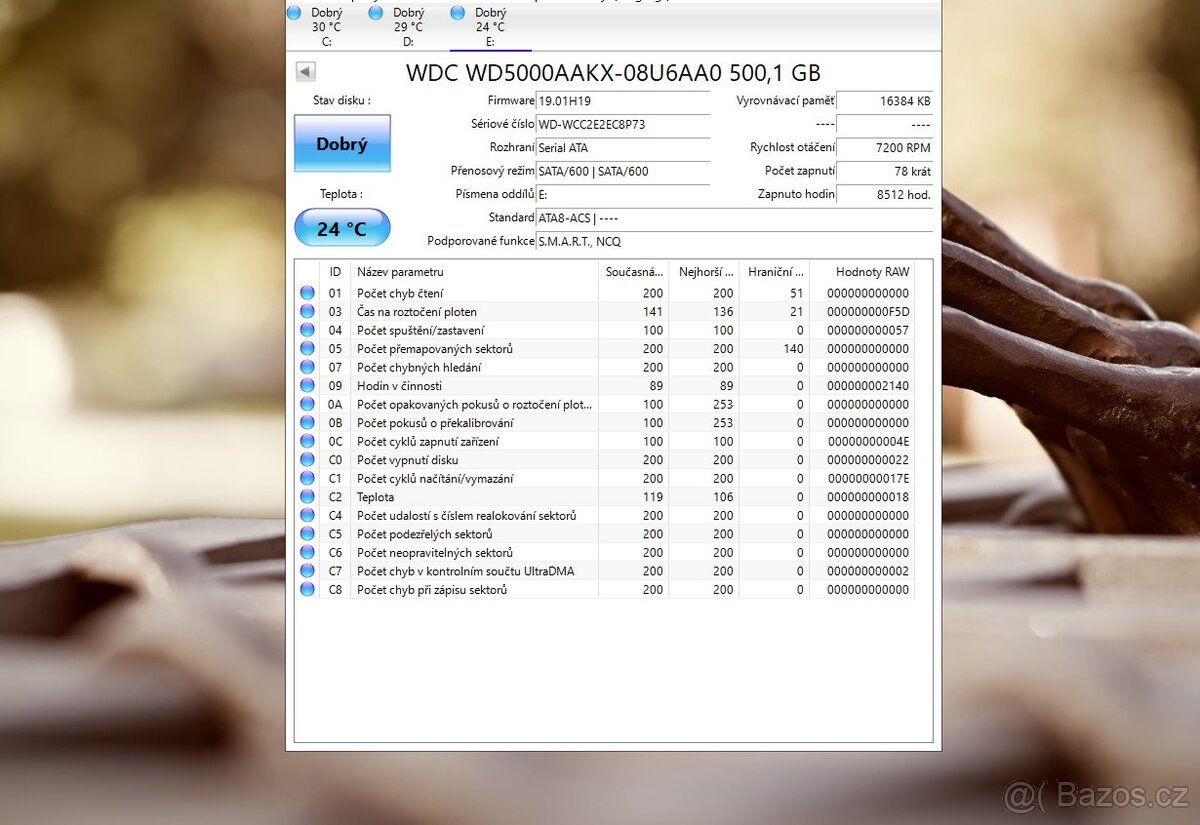Click Podporované funkce field S.M.A.R.T., NCQ
1200x825 pixels.
(x=735, y=242)
